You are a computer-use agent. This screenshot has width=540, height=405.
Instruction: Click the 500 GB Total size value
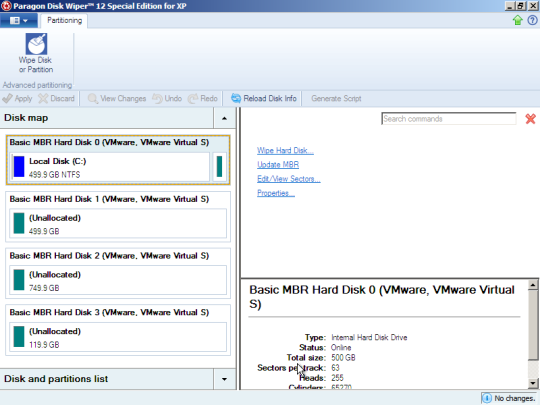(343, 358)
